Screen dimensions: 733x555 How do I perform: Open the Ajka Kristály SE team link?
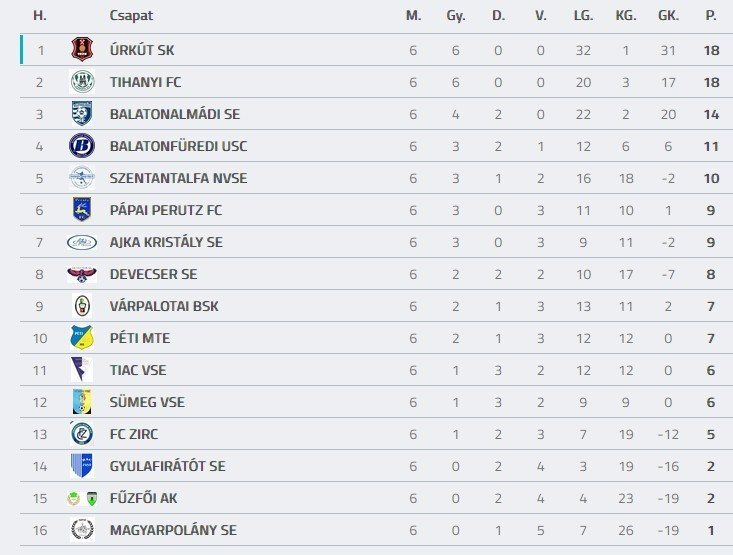click(x=166, y=242)
